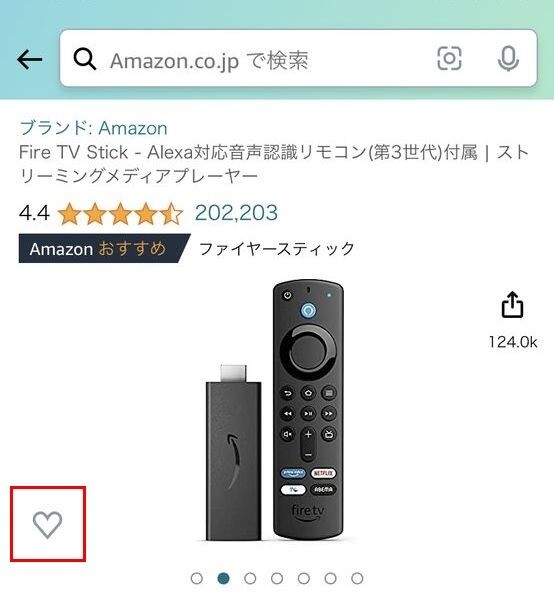This screenshot has height=600, width=554.
Task: Tap the share icon above 124.0k
Action: (512, 305)
